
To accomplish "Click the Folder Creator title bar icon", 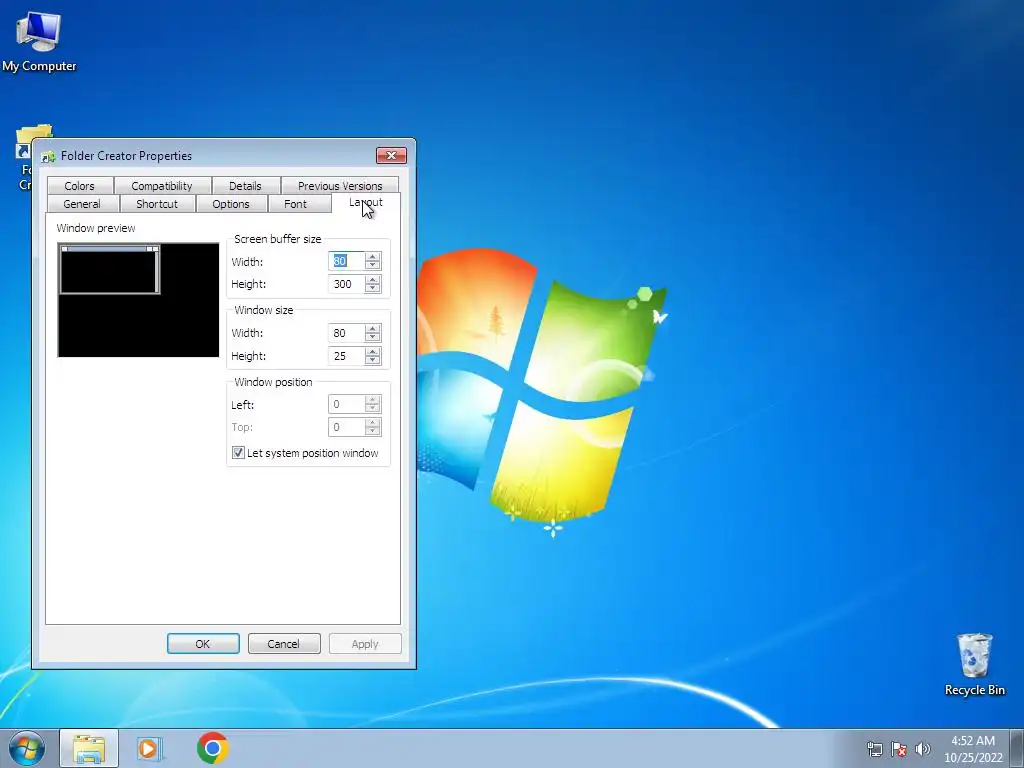I will 48,156.
